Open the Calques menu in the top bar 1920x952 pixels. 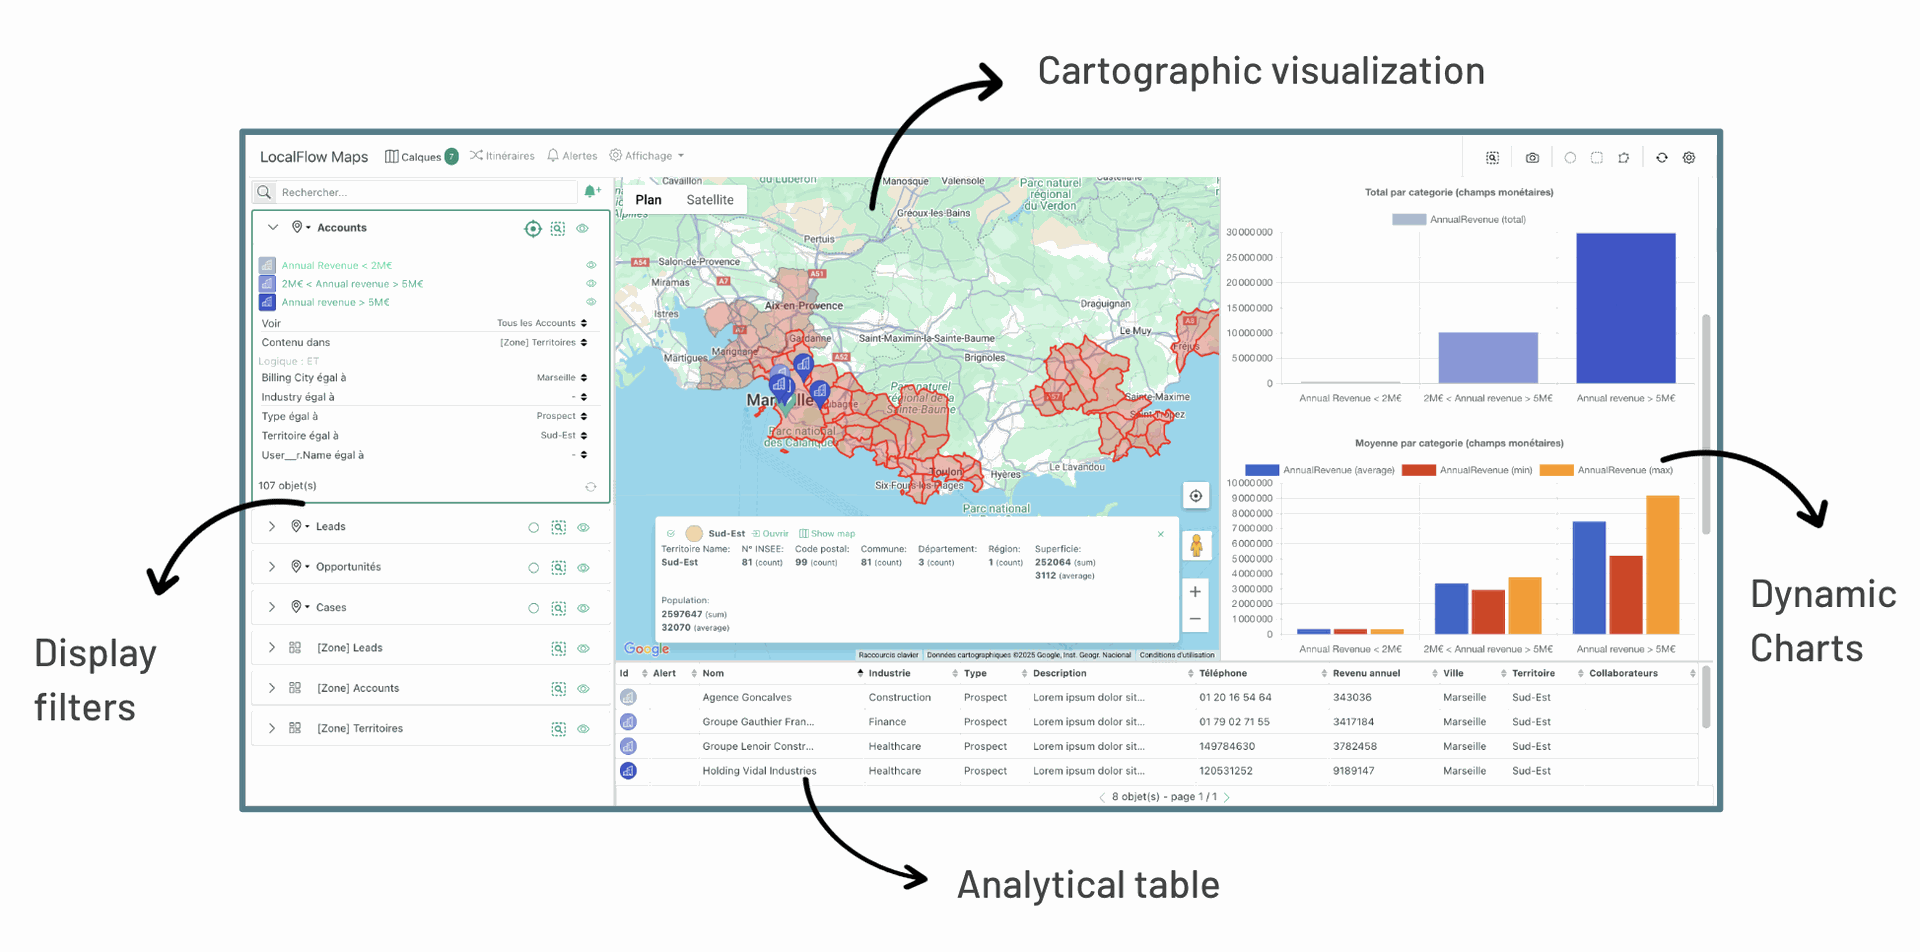tap(418, 155)
